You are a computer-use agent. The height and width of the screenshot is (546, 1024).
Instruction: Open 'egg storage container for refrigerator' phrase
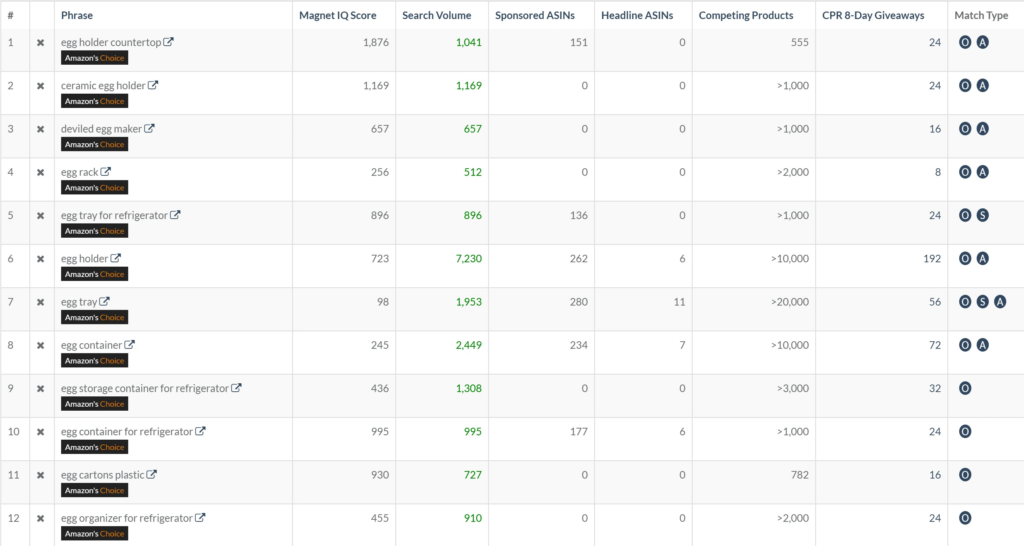click(144, 388)
